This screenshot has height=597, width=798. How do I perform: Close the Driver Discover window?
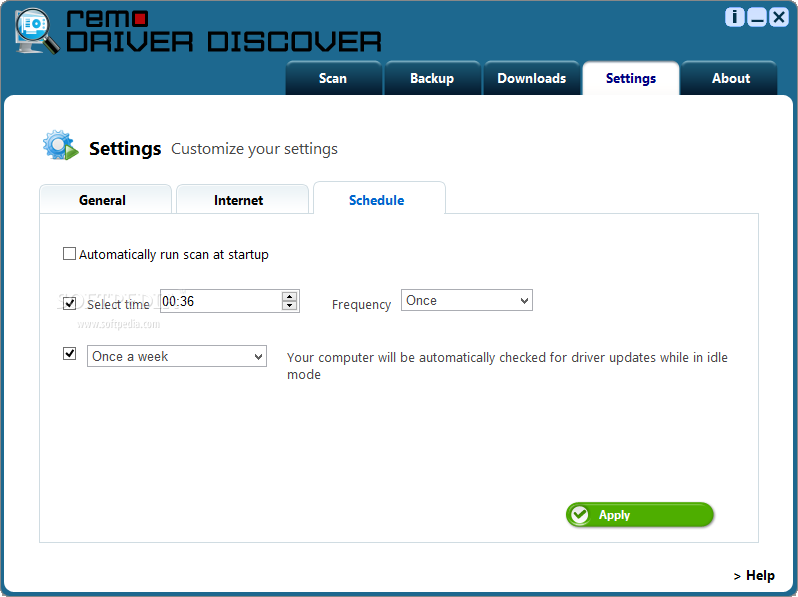pos(779,17)
